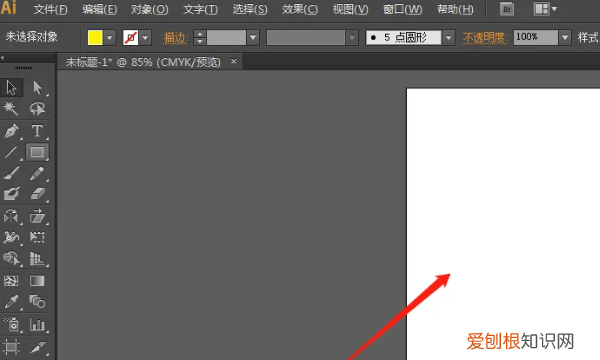Open the 选择(S) menu
The image size is (600, 360).
tap(250, 9)
